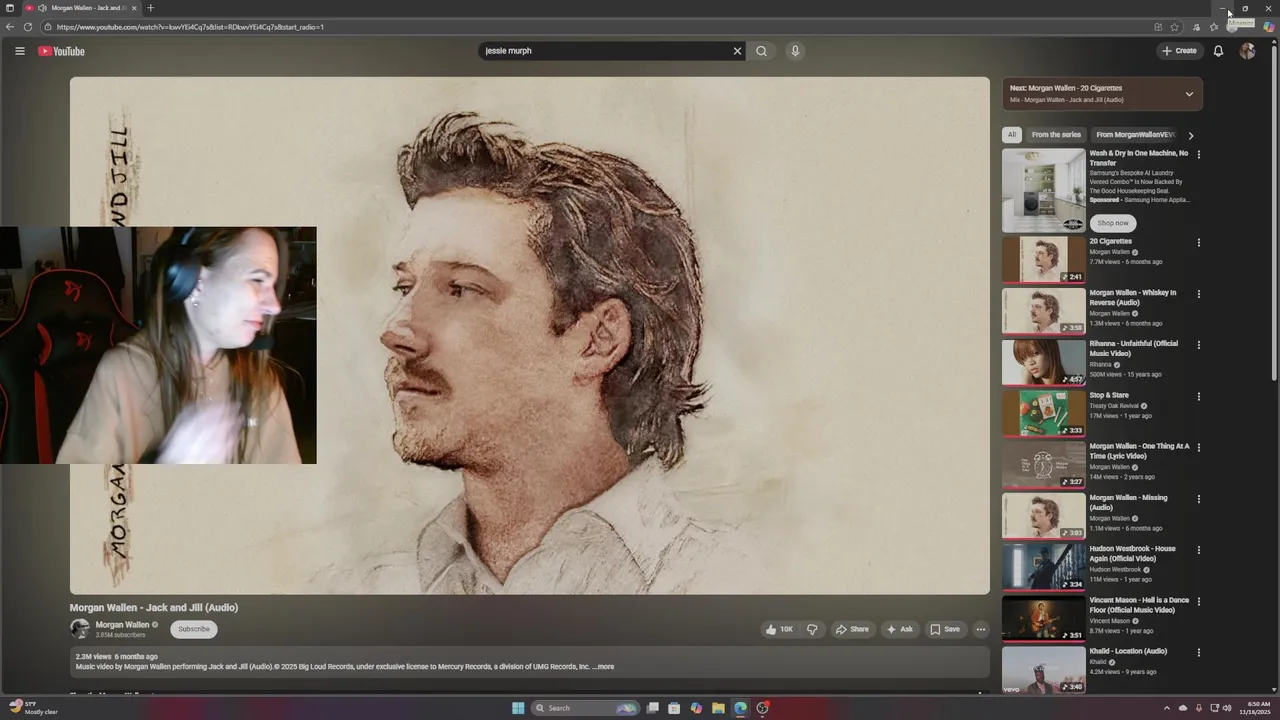
Task: Select the From MorganWallenVEVO chip
Action: pos(1135,135)
